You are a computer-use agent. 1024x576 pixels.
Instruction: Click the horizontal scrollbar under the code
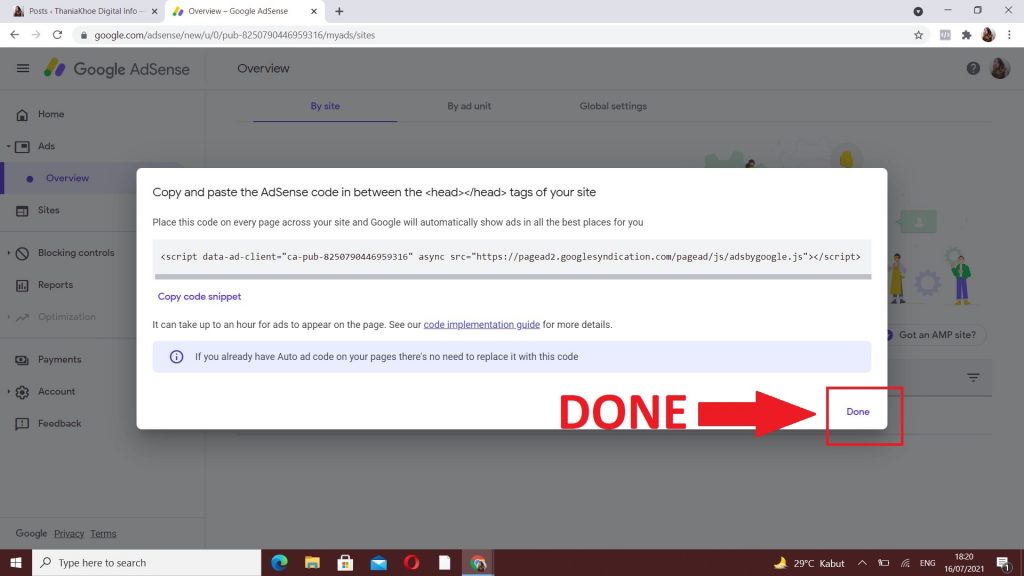(x=513, y=276)
